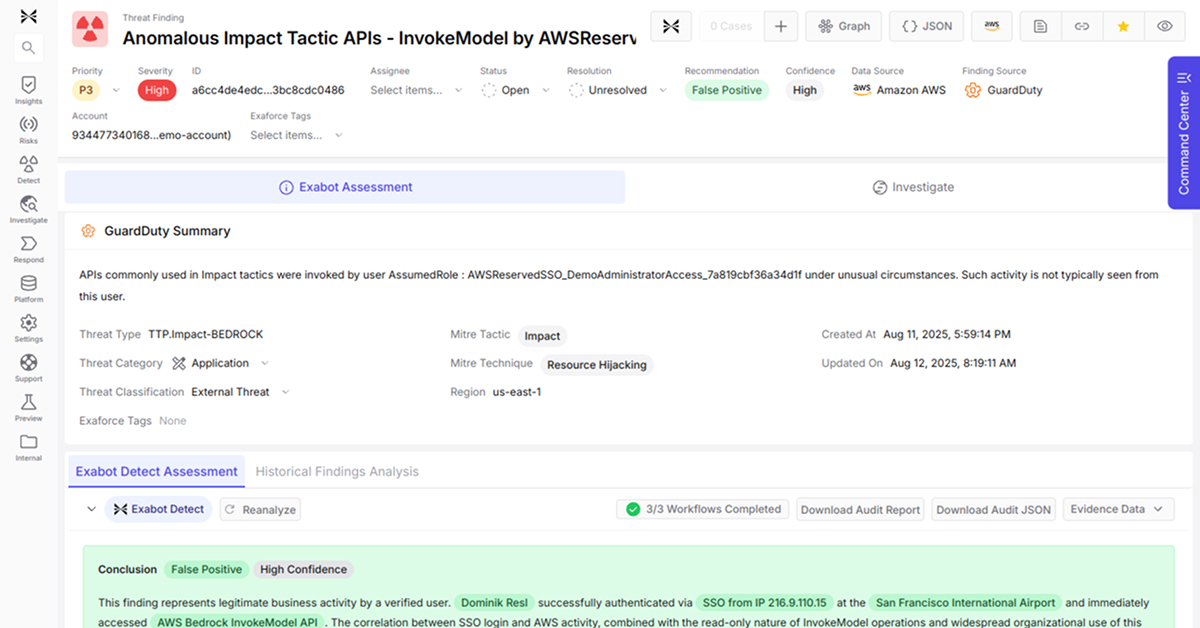Click the High severity badge
1200x628 pixels.
point(157,90)
